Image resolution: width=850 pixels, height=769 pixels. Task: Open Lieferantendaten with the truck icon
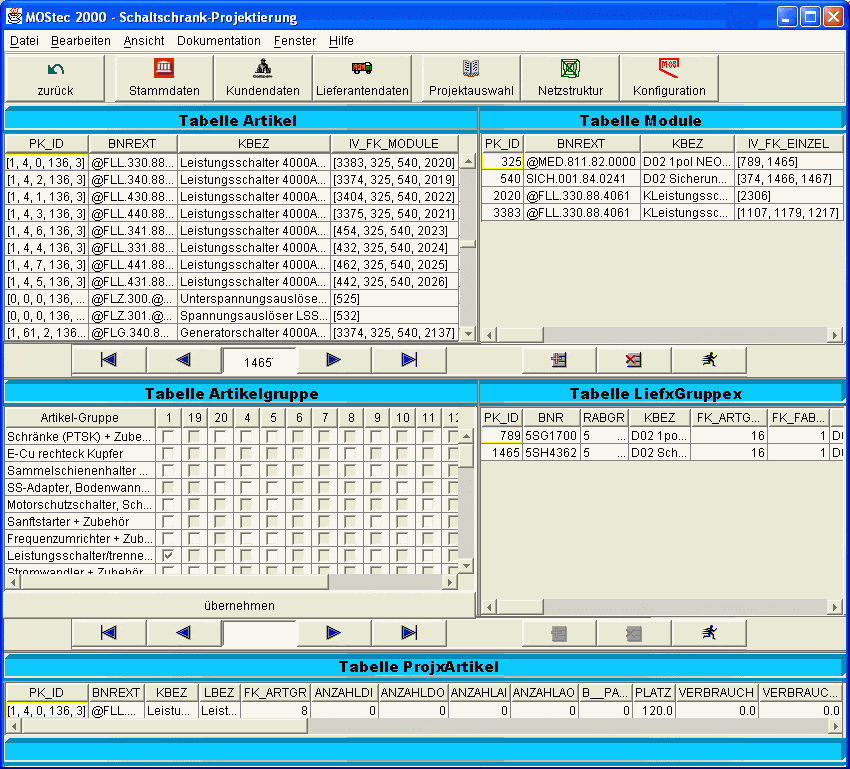click(x=362, y=78)
